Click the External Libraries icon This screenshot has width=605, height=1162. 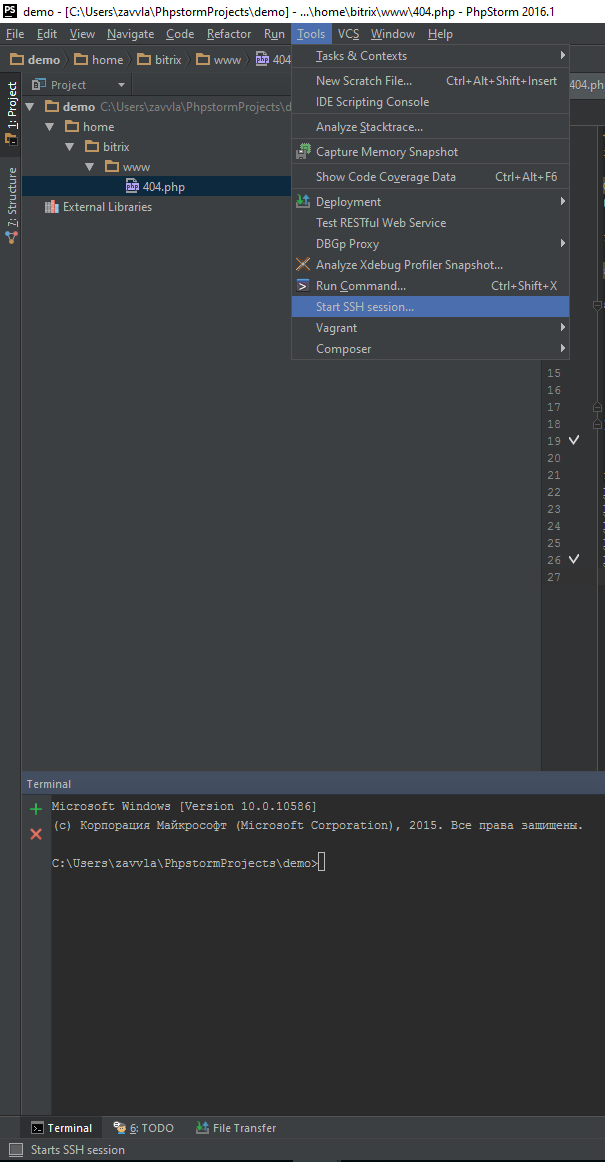[52, 207]
